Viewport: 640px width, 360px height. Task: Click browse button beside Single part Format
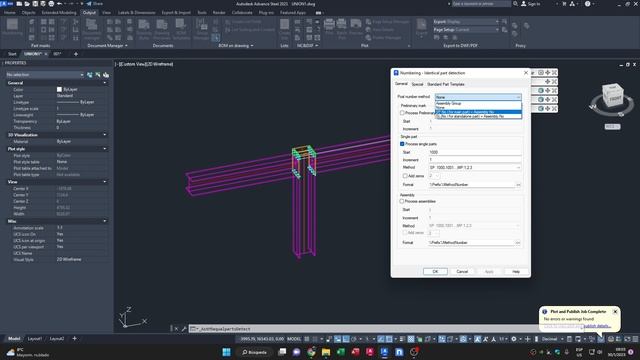pyautogui.click(x=518, y=185)
